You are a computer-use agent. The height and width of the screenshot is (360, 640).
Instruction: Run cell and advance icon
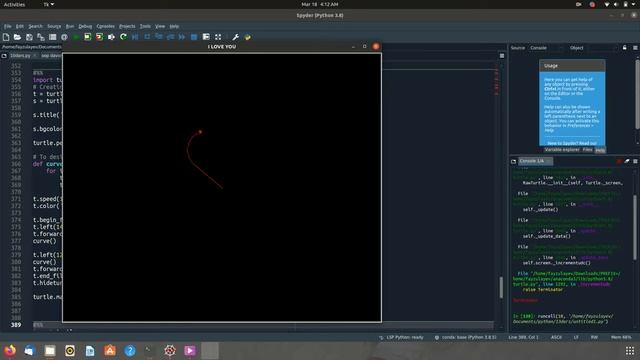[100, 37]
